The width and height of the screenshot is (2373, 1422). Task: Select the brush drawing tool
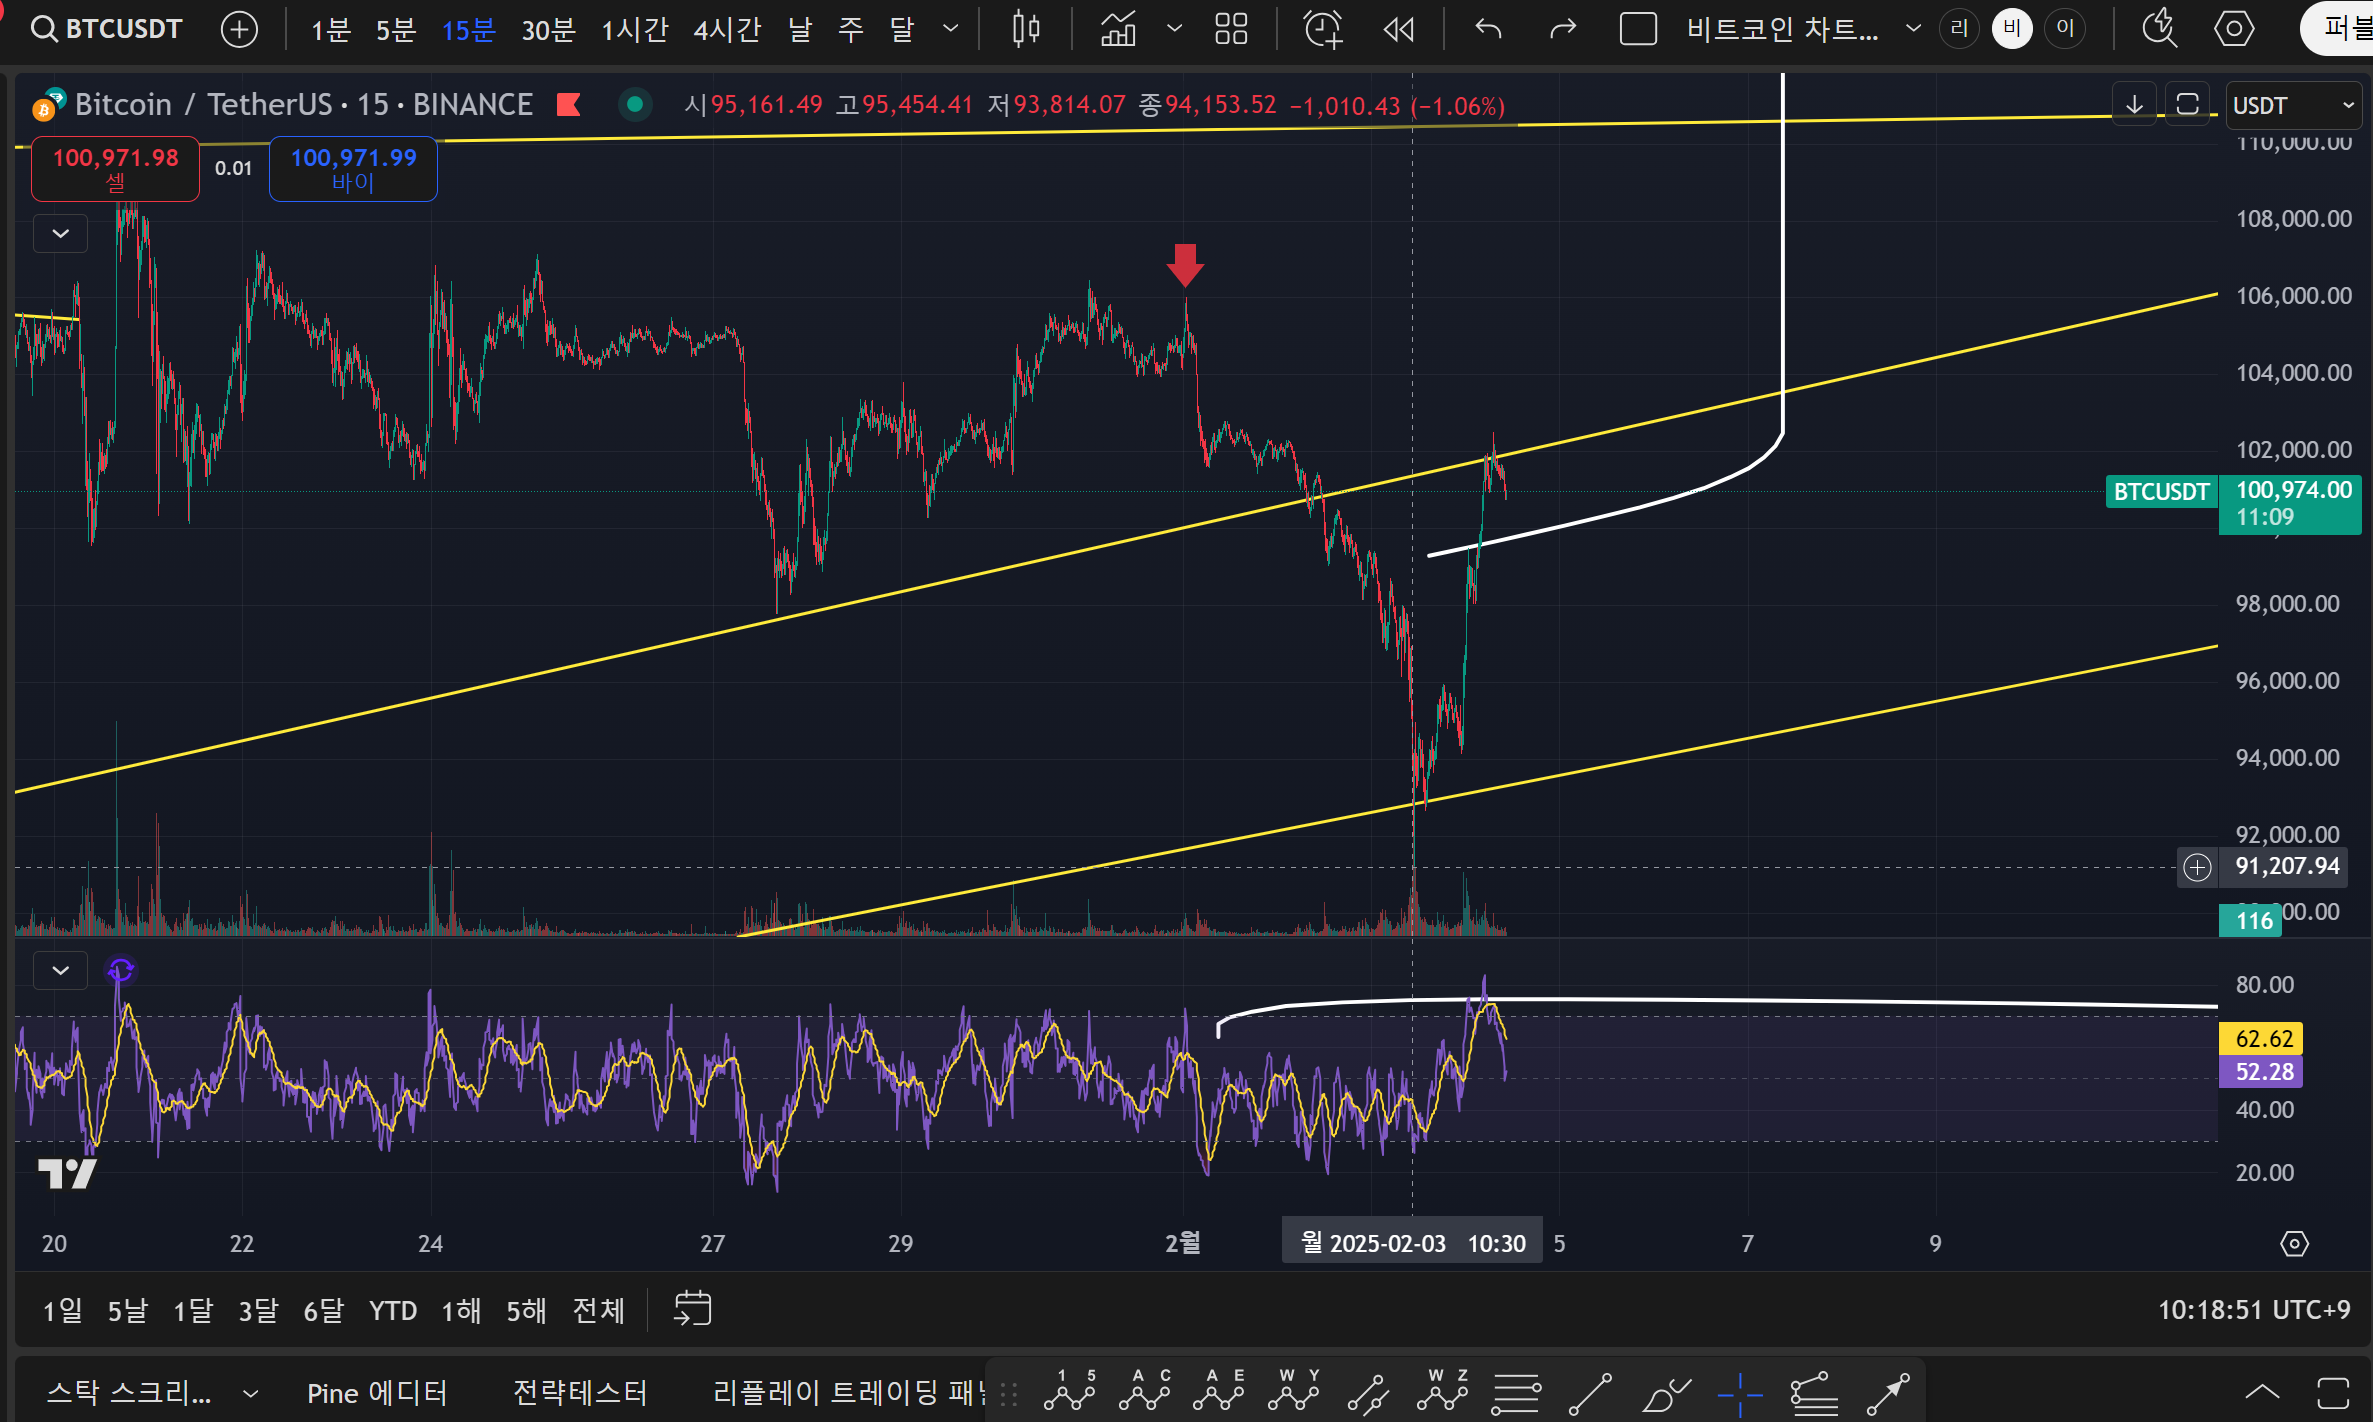click(1666, 1392)
